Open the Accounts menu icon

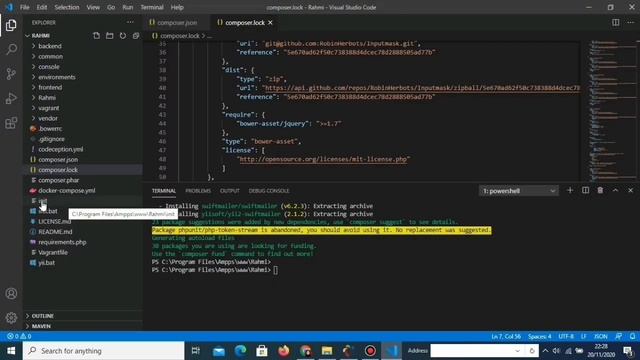(x=11, y=293)
